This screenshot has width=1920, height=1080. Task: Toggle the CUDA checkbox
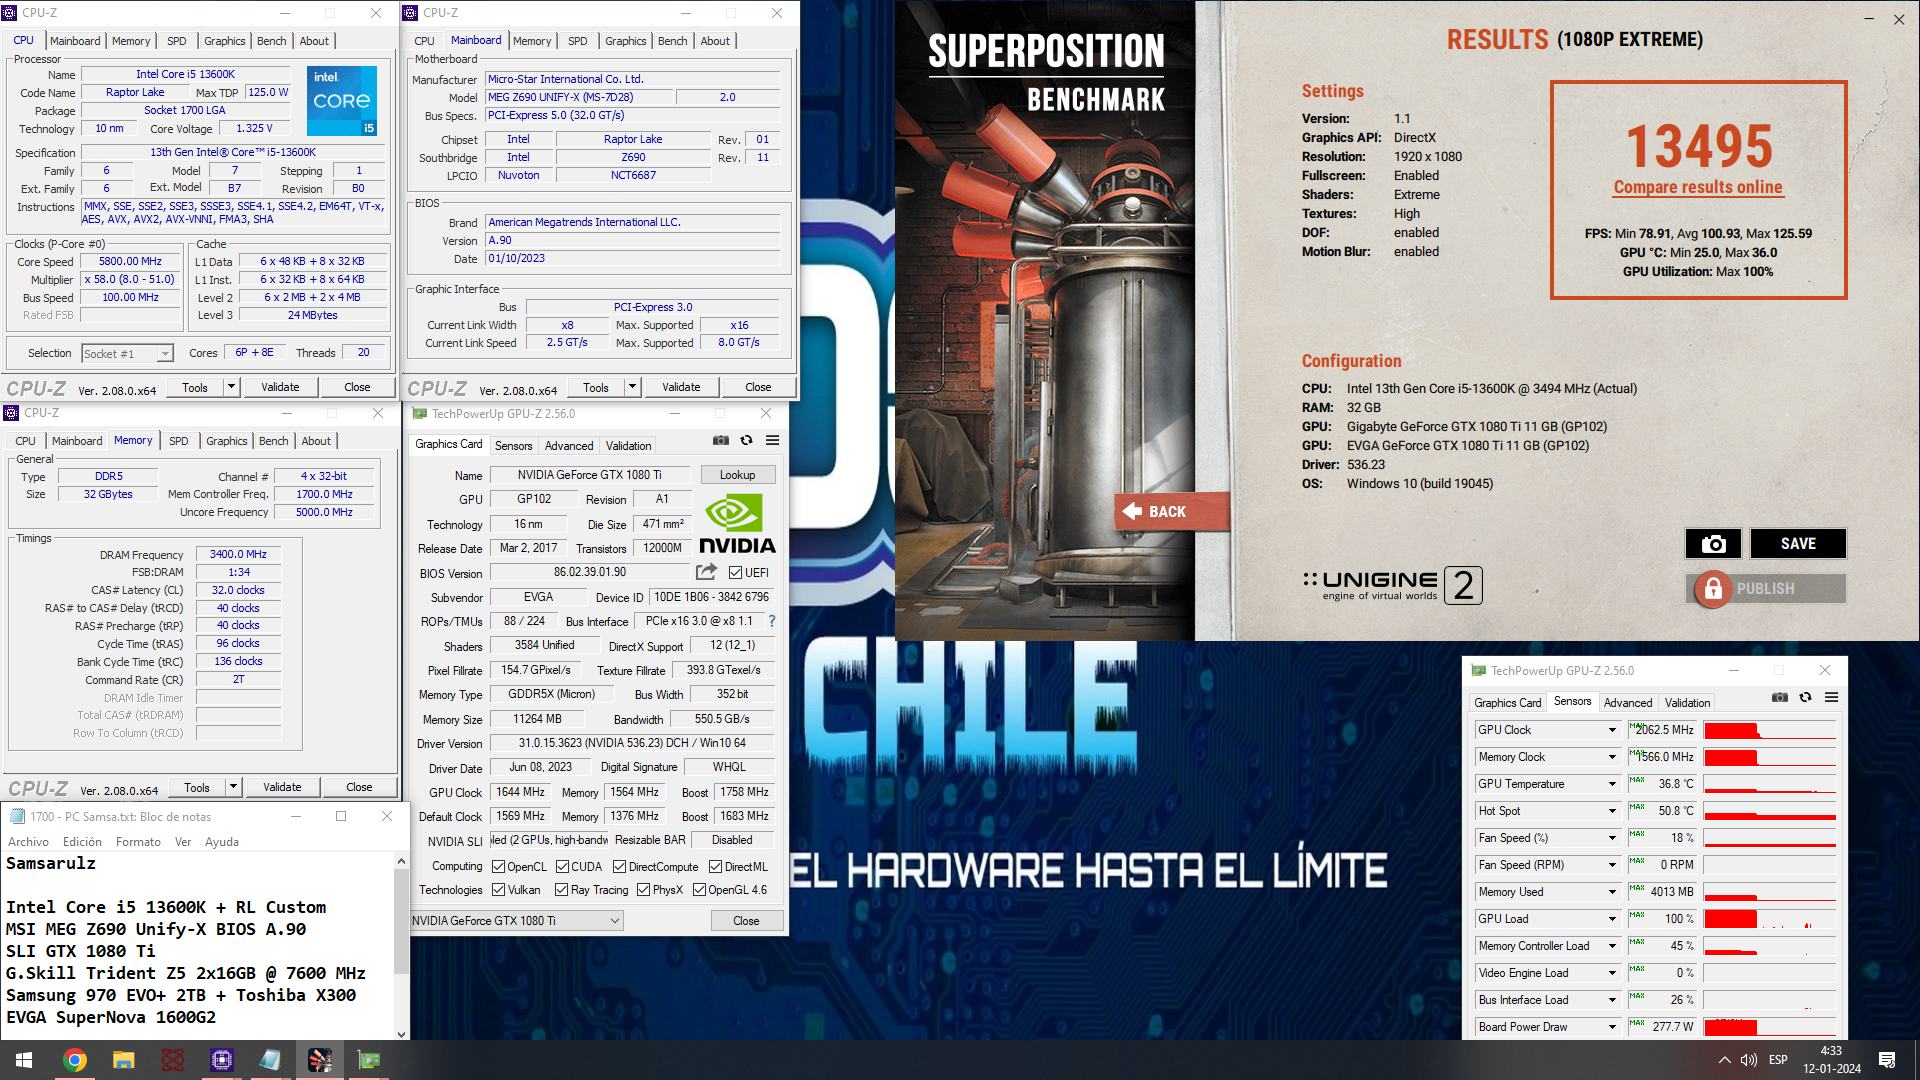(x=562, y=867)
